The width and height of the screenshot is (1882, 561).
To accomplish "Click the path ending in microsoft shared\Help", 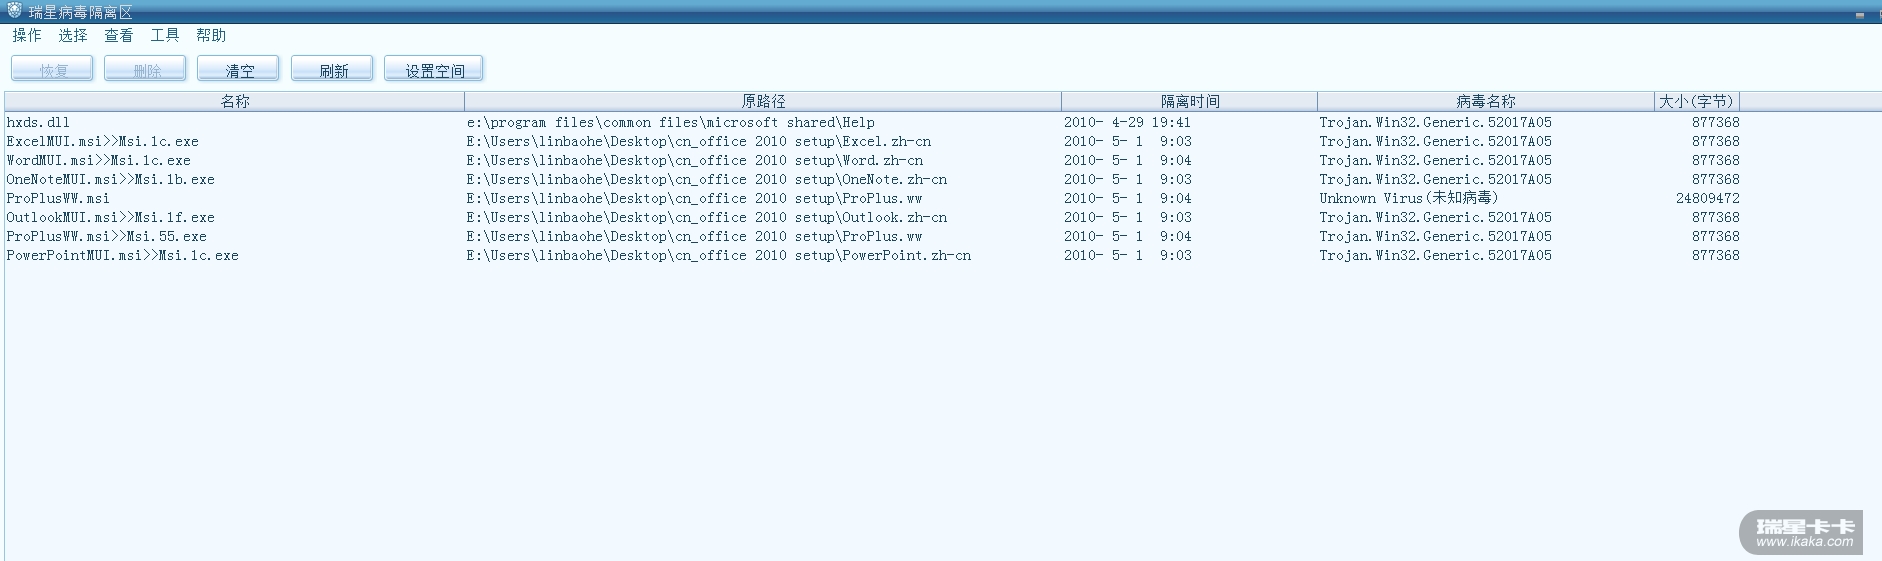I will coord(671,122).
